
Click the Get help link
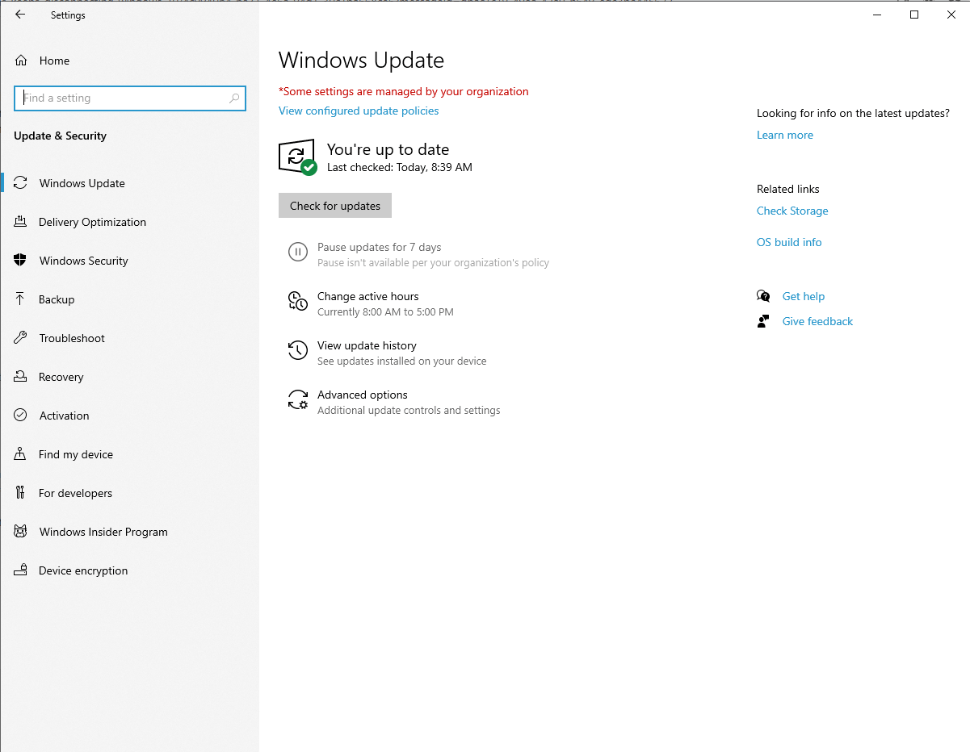click(x=803, y=296)
